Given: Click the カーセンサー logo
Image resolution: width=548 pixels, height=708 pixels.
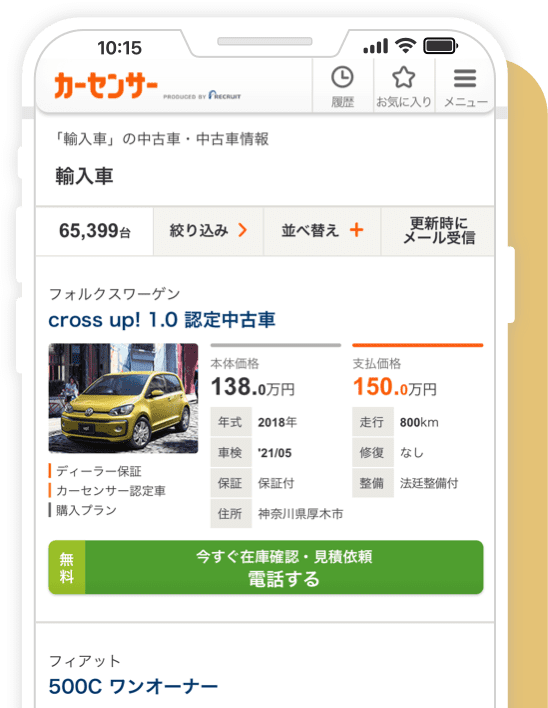Looking at the screenshot, I should pyautogui.click(x=106, y=85).
